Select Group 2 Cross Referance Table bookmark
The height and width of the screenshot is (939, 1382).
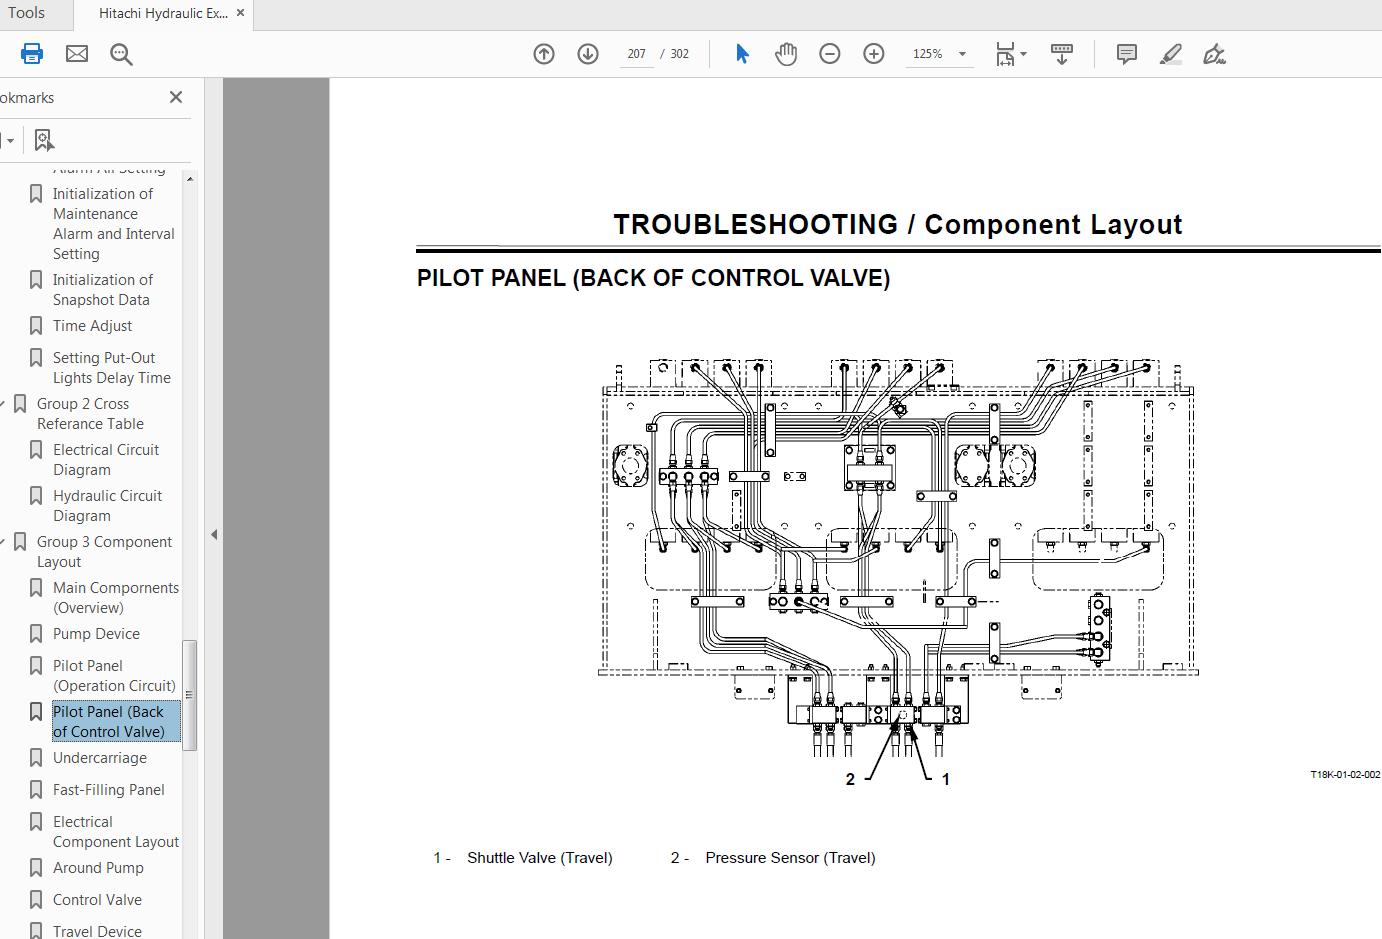tap(90, 413)
